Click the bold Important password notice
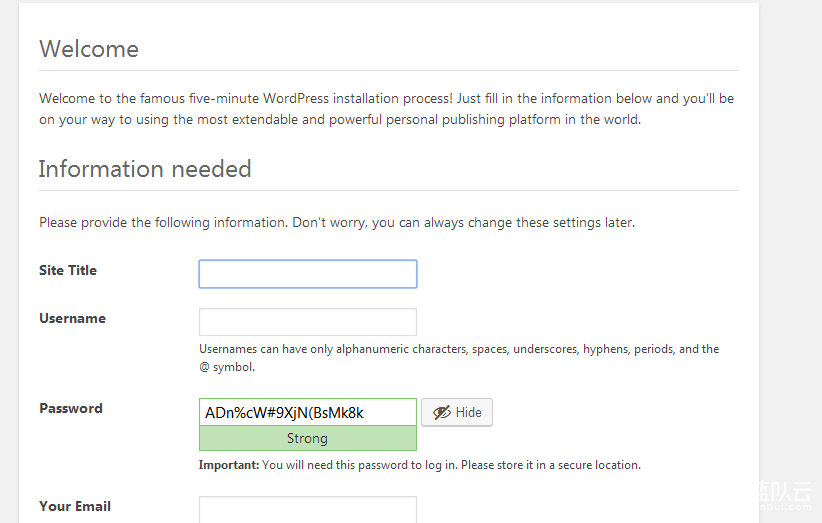Image resolution: width=822 pixels, height=523 pixels. tap(229, 465)
